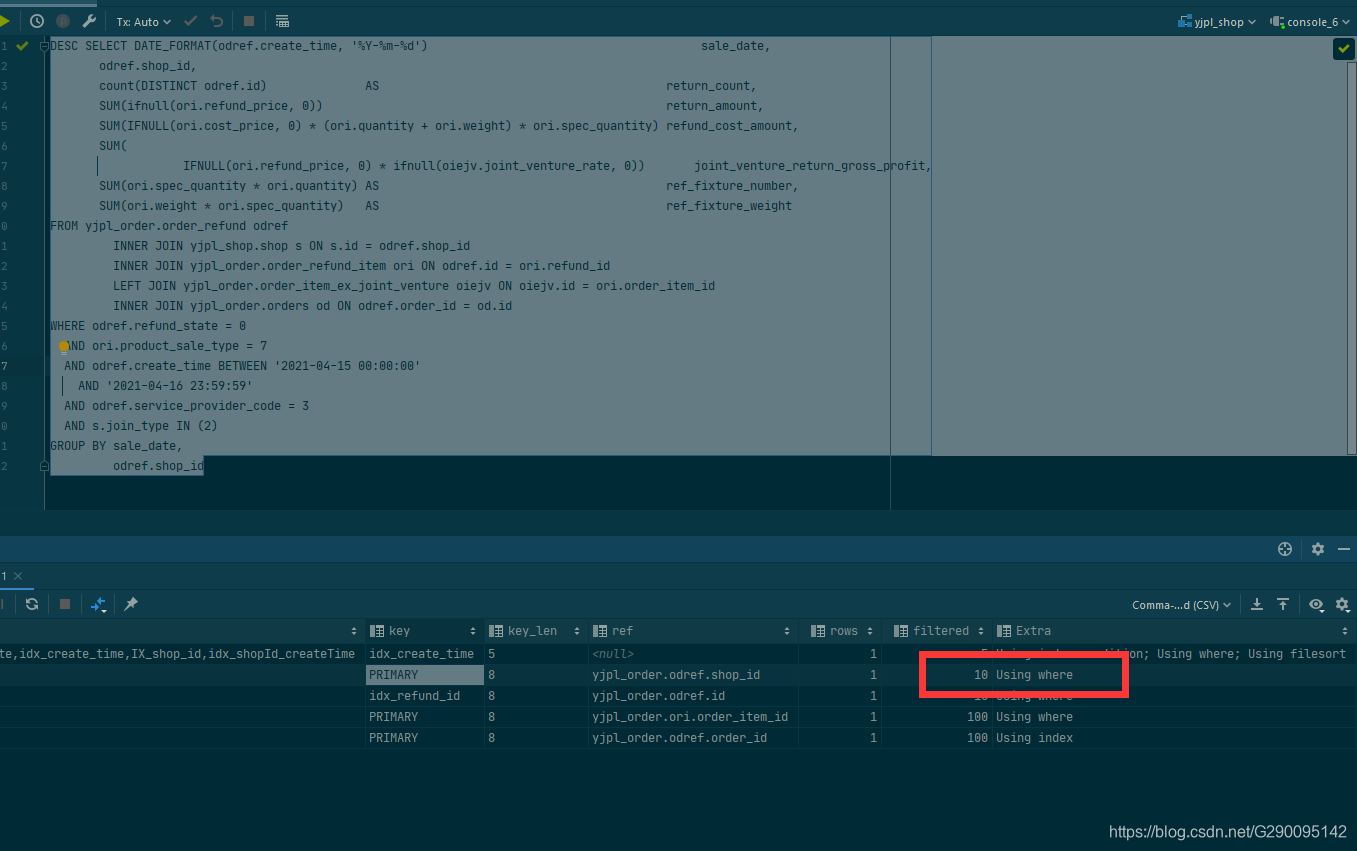The width and height of the screenshot is (1357, 851).
Task: Click the target crosshair icon in results header
Action: (x=1285, y=549)
